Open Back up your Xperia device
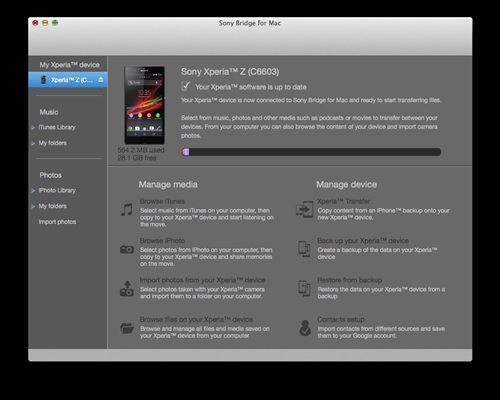This screenshot has width=500, height=400. (363, 241)
